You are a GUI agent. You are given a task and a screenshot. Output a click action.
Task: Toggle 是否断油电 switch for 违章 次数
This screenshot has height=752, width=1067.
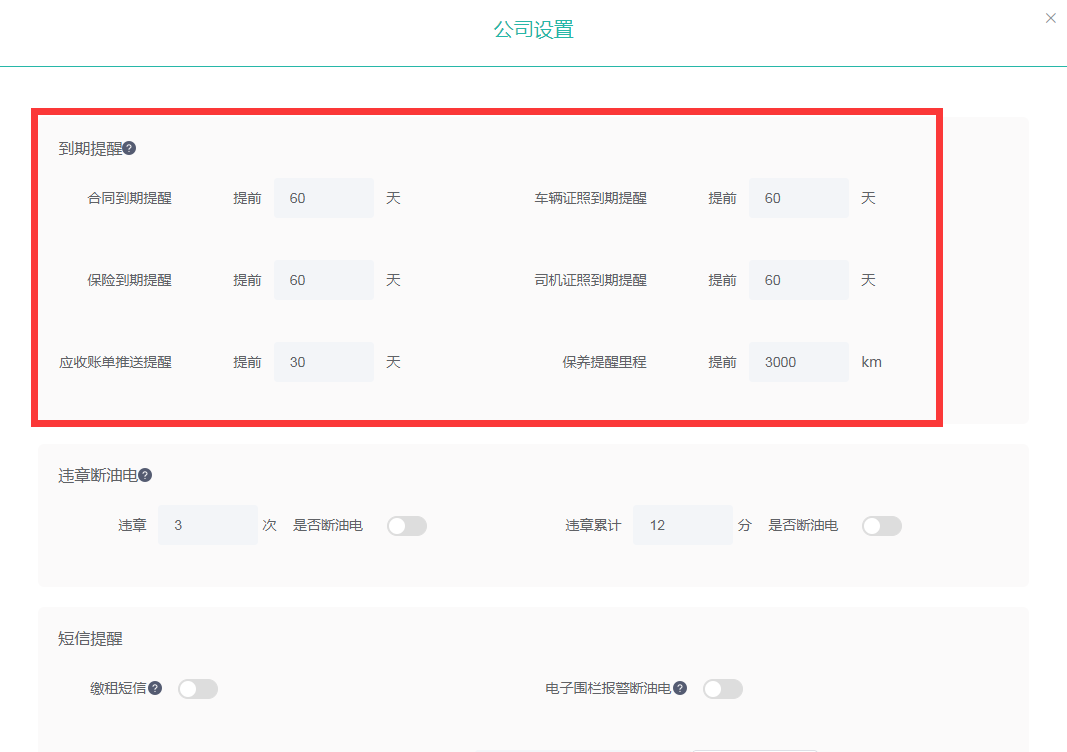(407, 526)
